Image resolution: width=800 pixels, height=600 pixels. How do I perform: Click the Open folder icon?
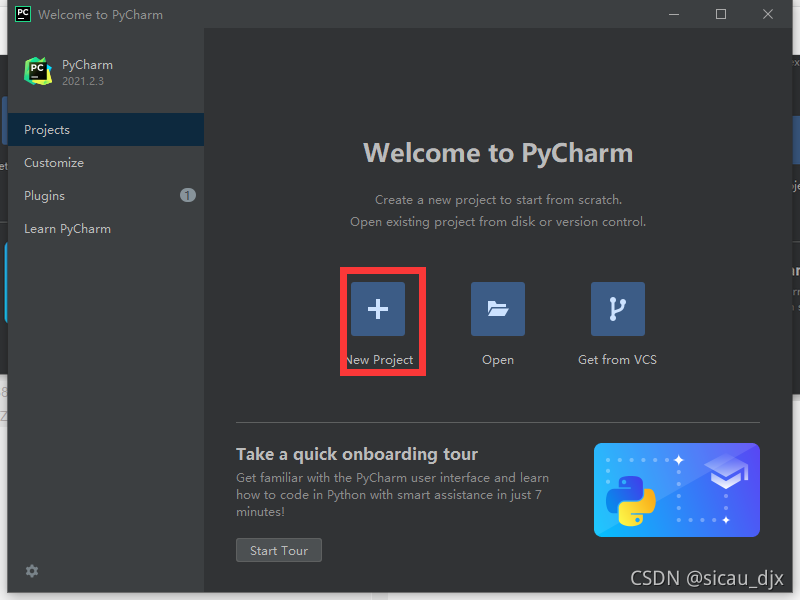pos(497,309)
